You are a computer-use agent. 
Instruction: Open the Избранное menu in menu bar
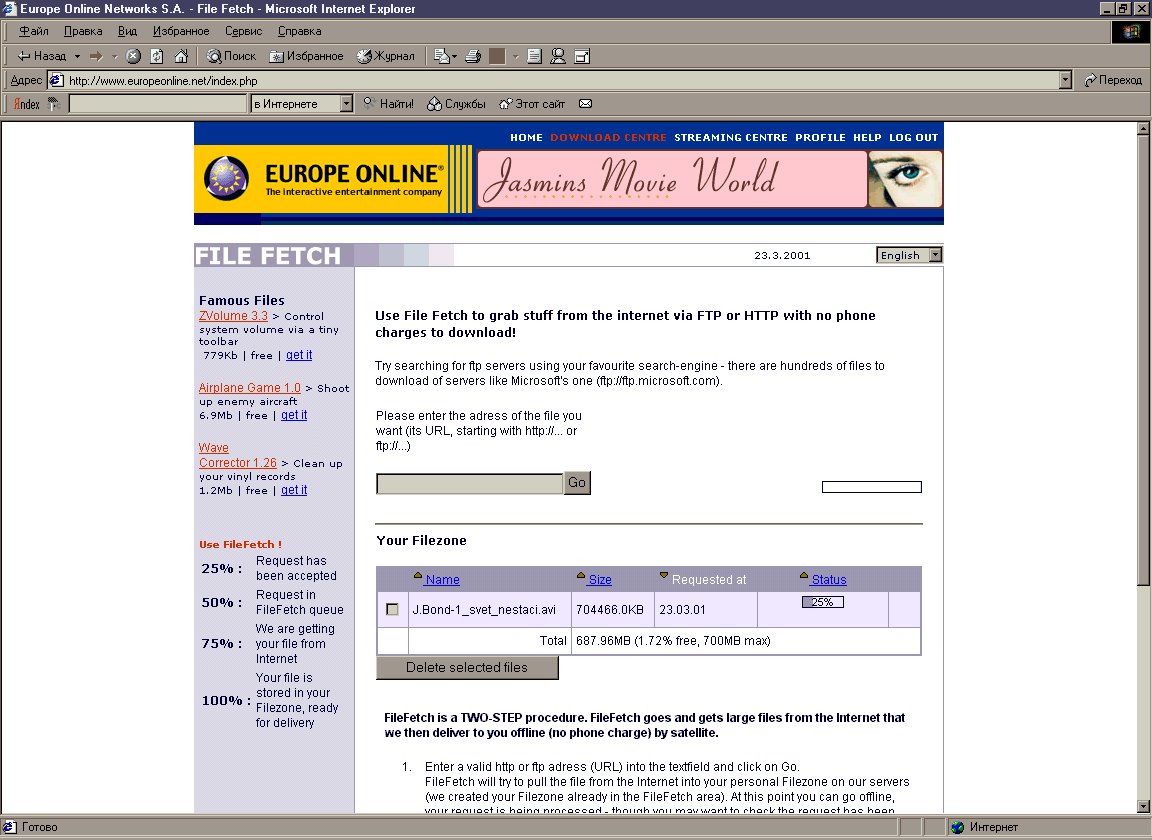(x=181, y=31)
